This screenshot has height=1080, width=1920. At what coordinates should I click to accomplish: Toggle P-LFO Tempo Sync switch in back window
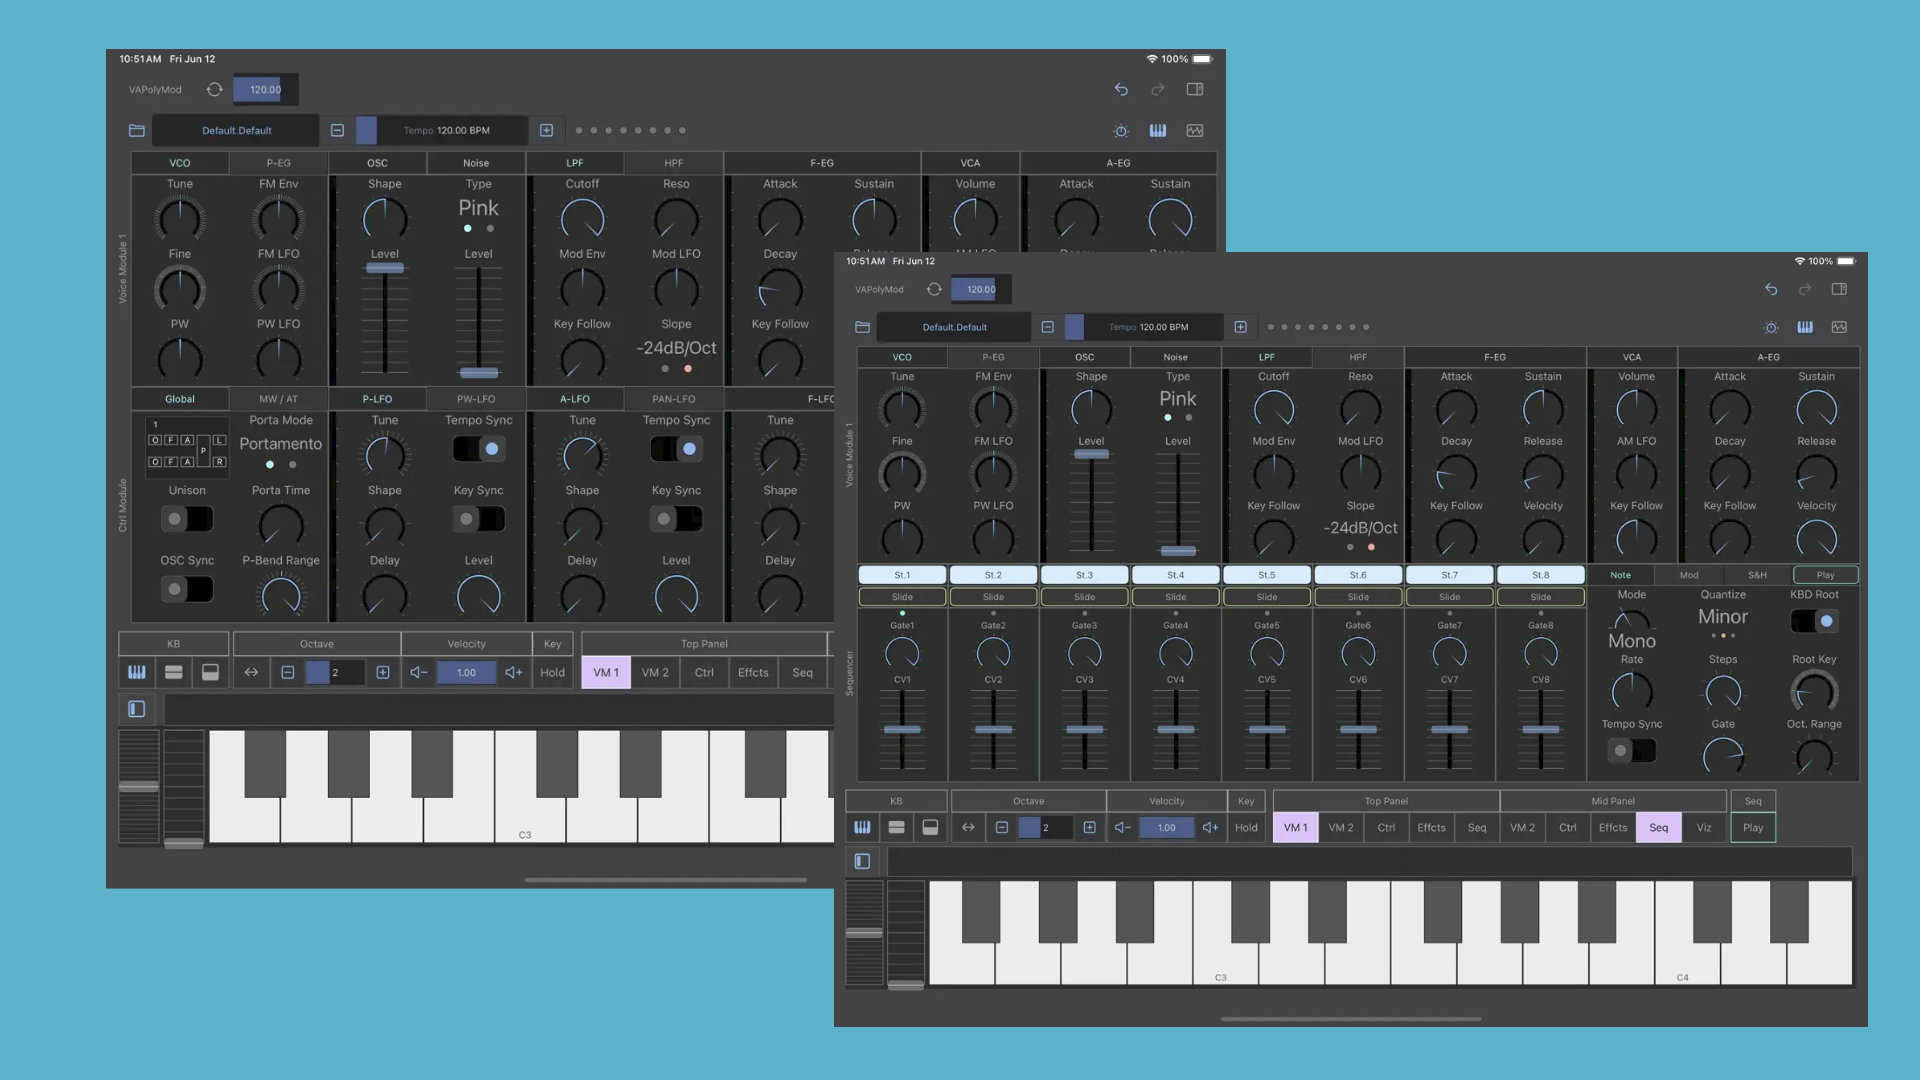(478, 449)
